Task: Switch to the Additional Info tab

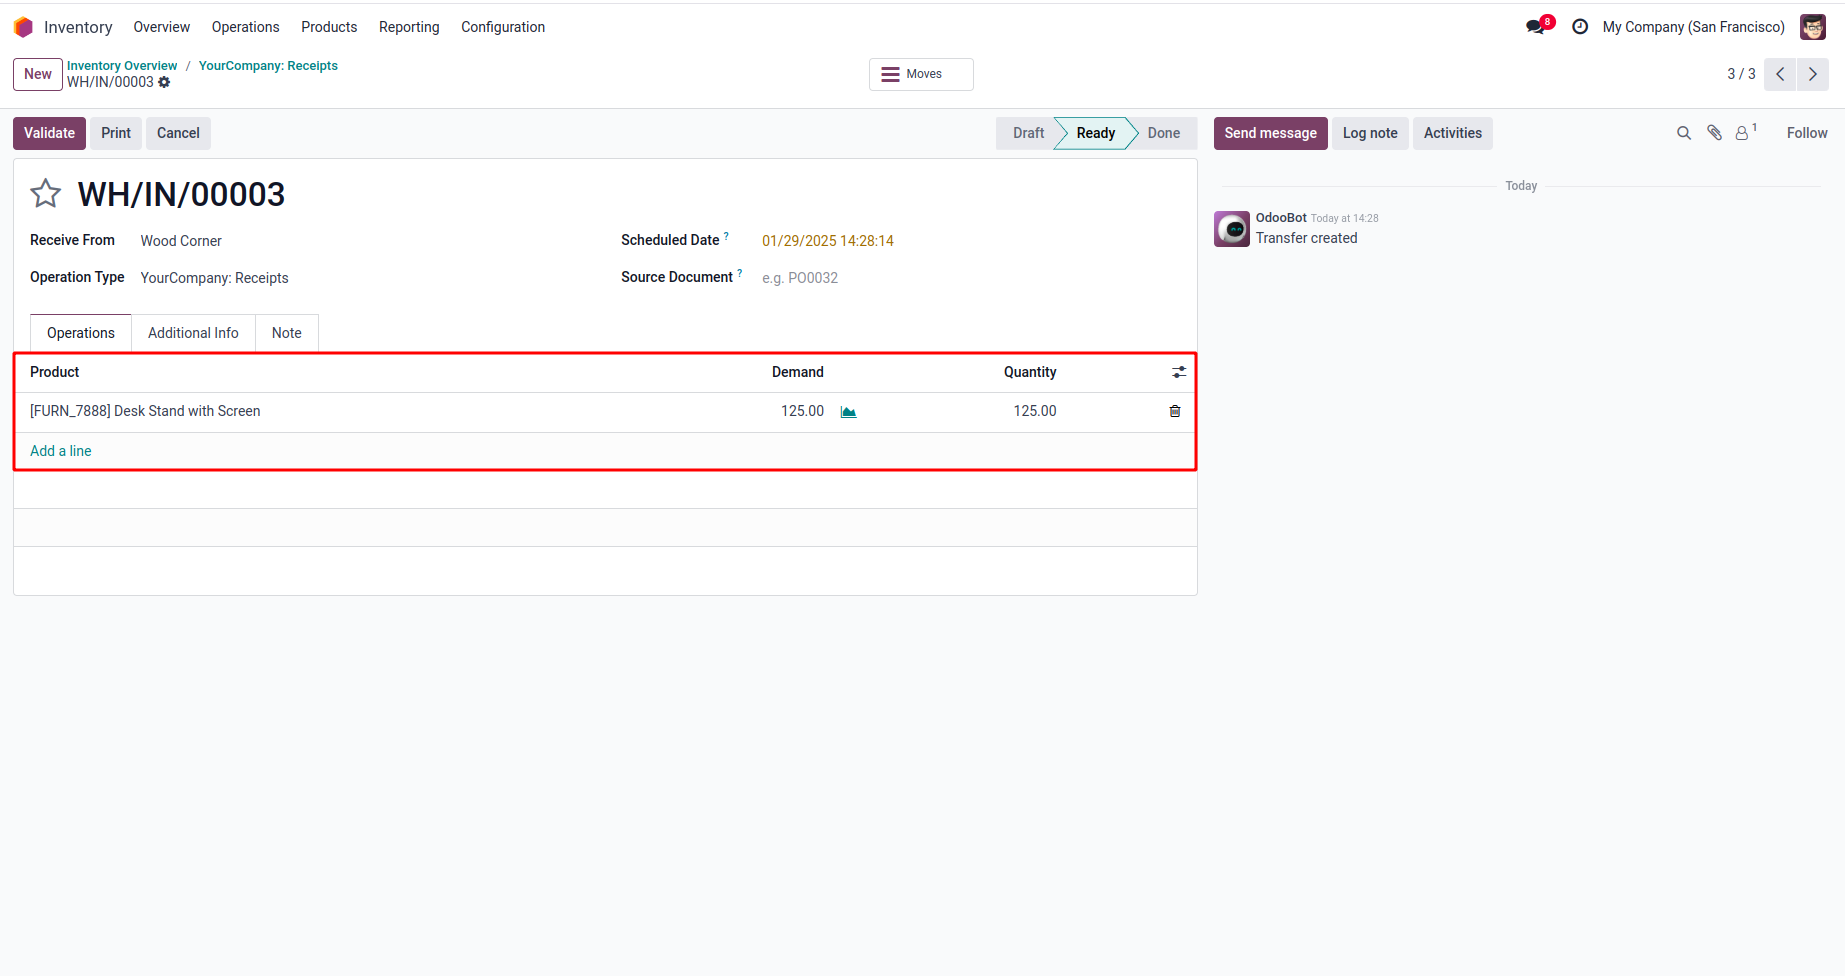Action: coord(193,333)
